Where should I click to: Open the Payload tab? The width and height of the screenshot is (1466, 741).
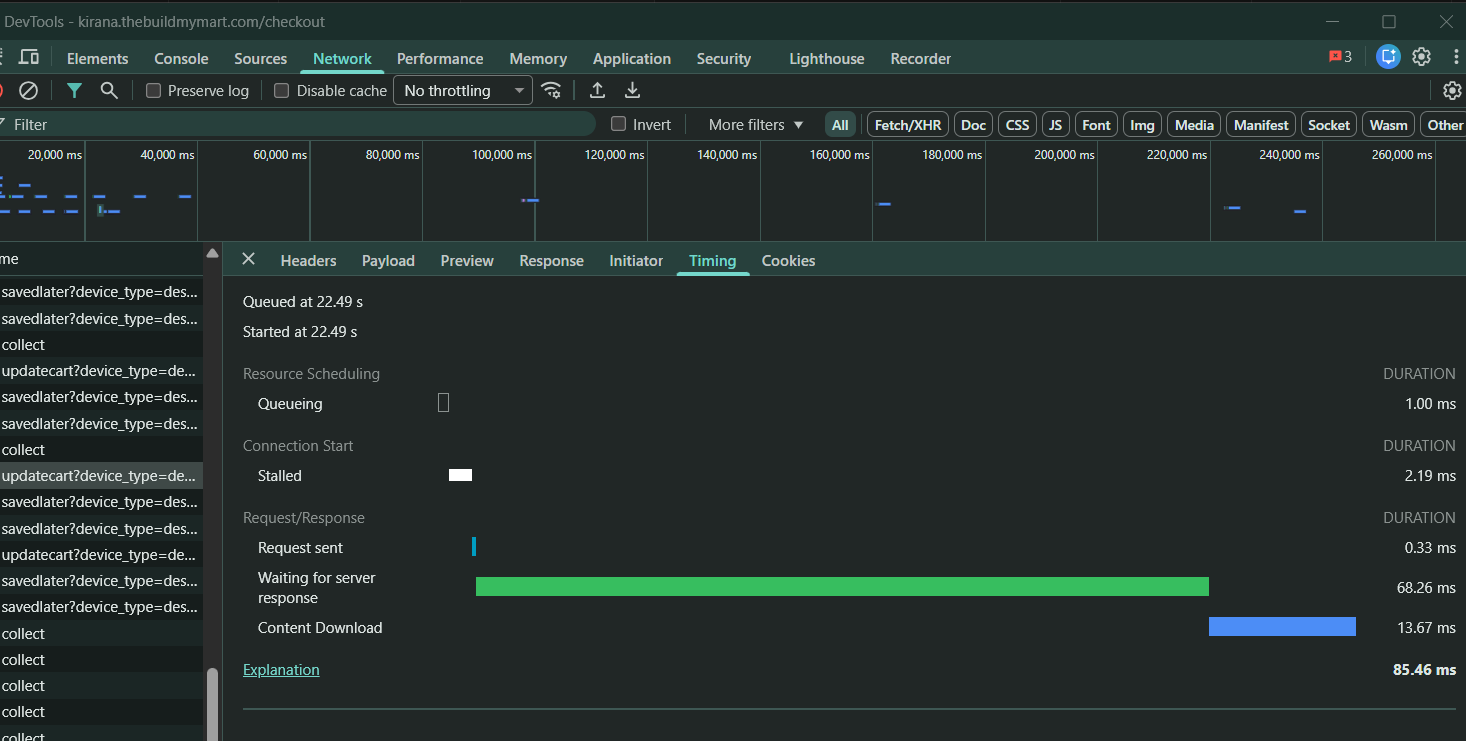pos(388,260)
